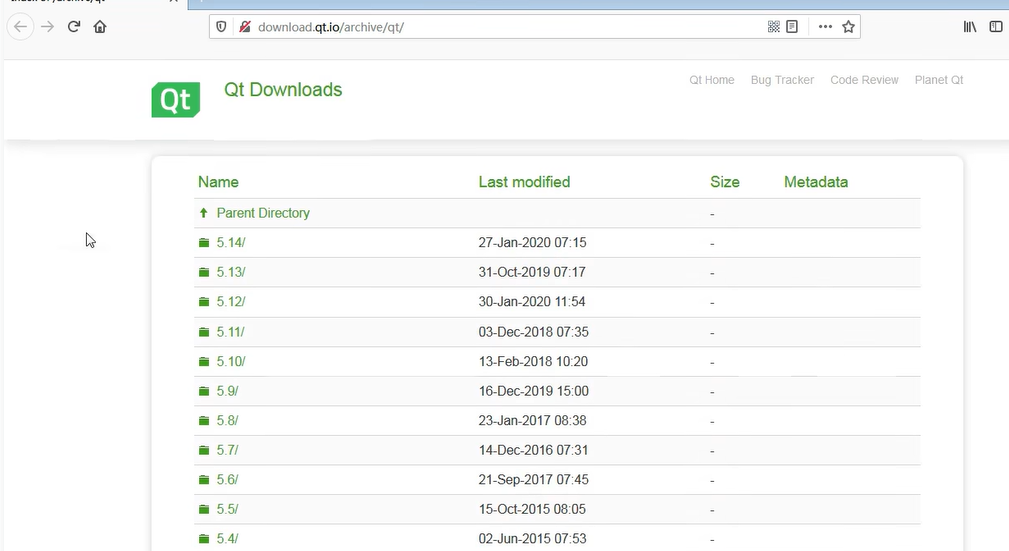Reload the page with refresh icon
The width and height of the screenshot is (1009, 551).
tap(74, 26)
